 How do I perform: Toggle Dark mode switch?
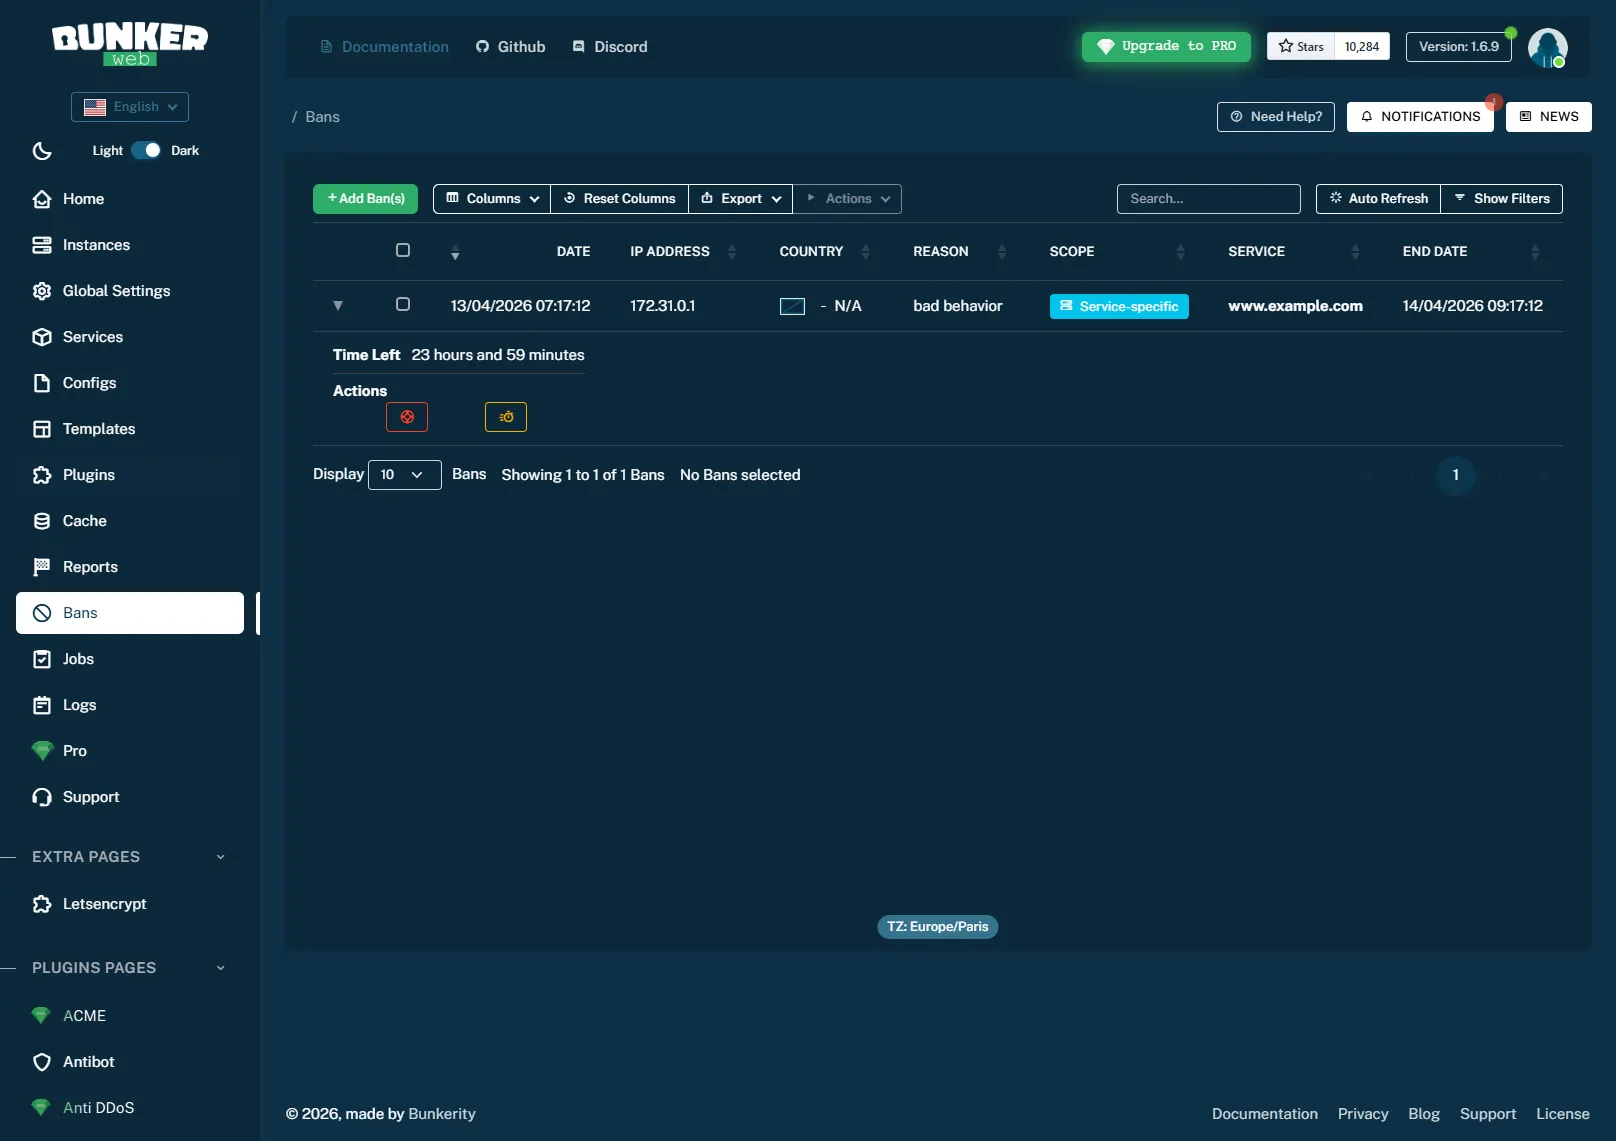[x=145, y=149]
